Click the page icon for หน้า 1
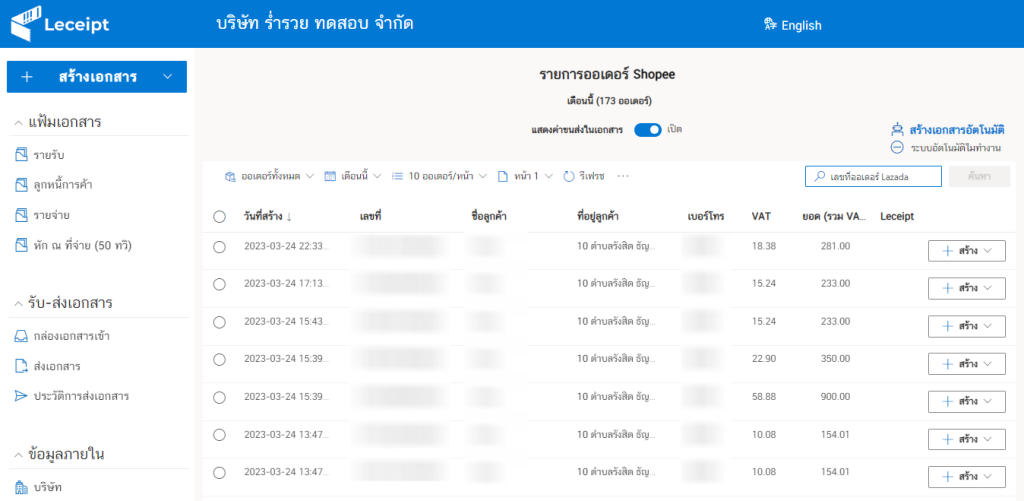The height and width of the screenshot is (501, 1024). (502, 176)
